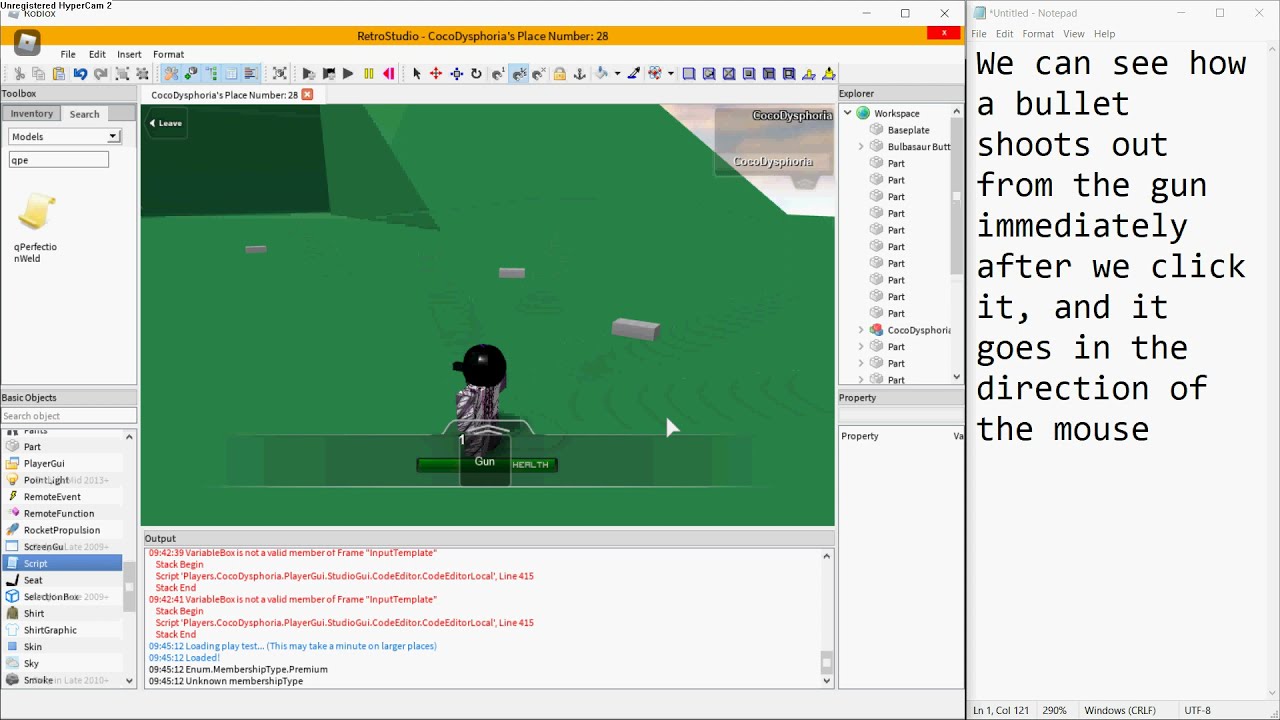
Task: Click the Anchor tool icon
Action: [579, 73]
